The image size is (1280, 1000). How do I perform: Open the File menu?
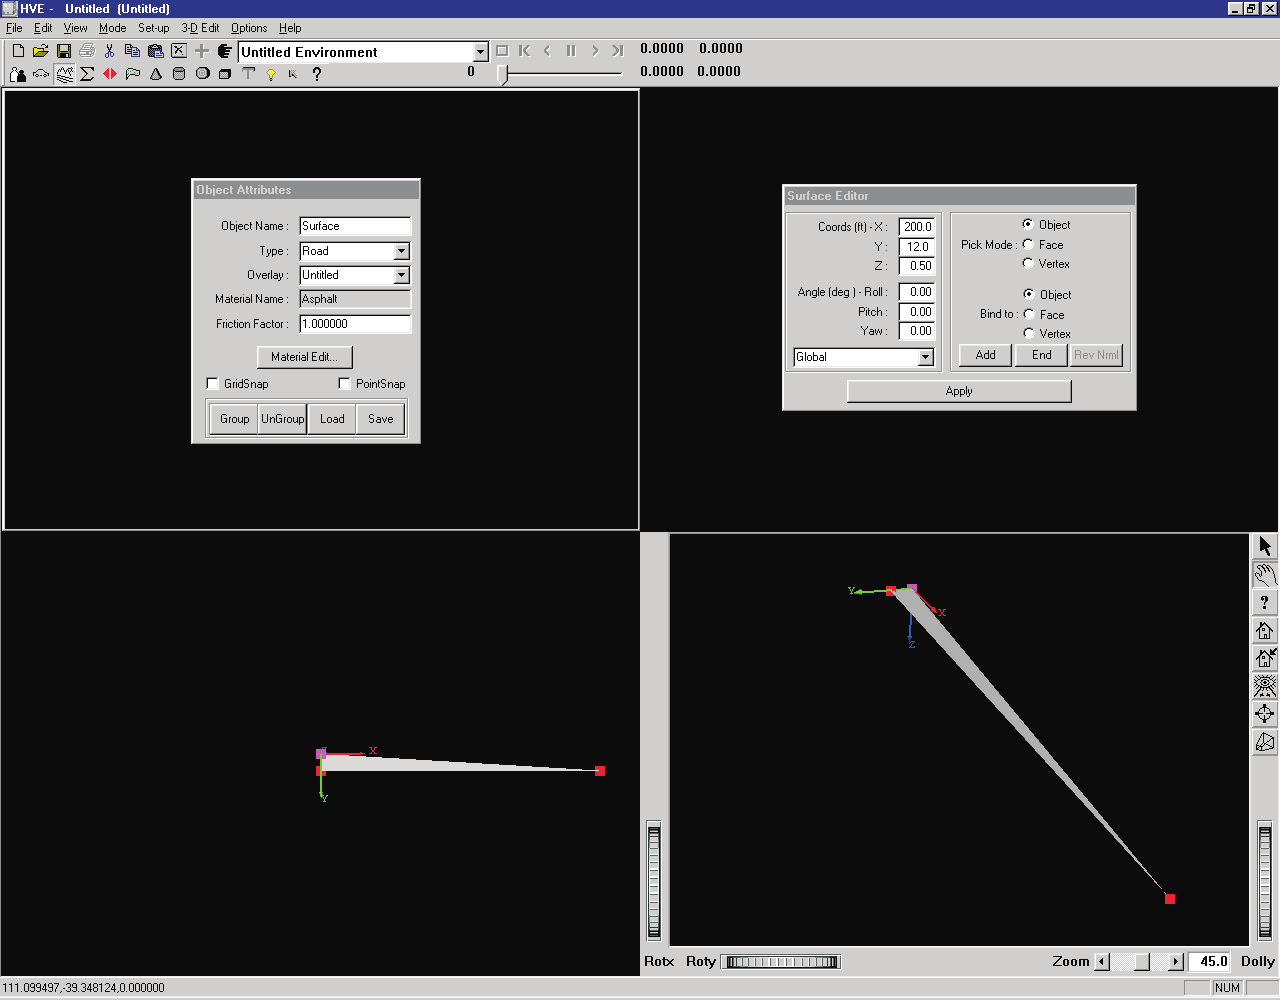[x=14, y=28]
